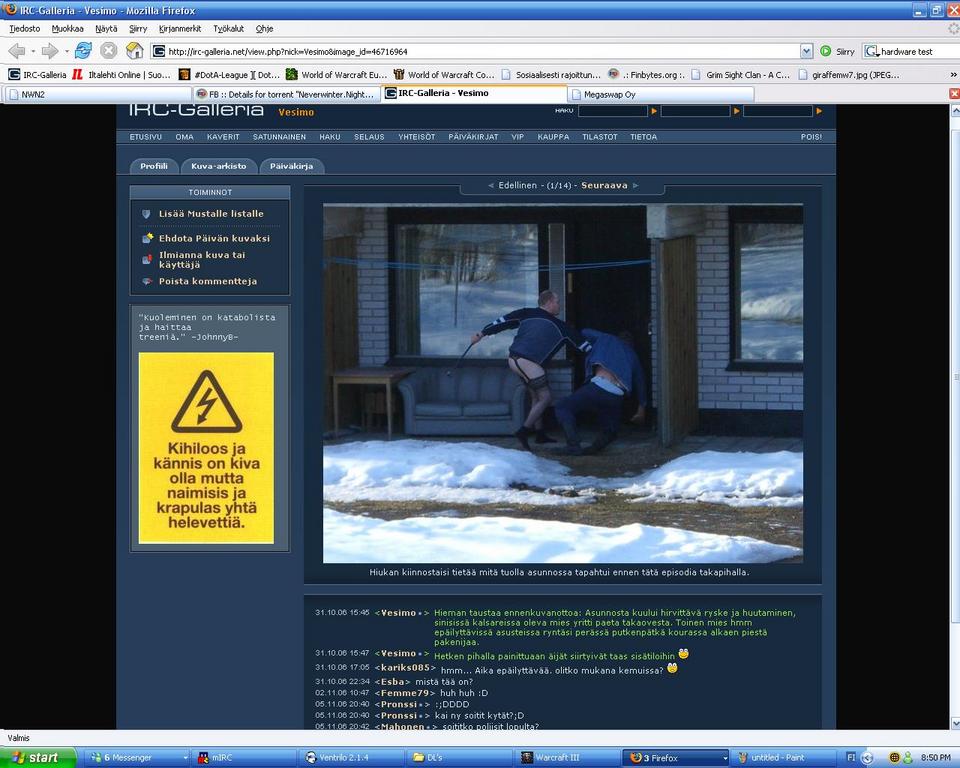Click the first HAKU search field

pyautogui.click(x=613, y=111)
